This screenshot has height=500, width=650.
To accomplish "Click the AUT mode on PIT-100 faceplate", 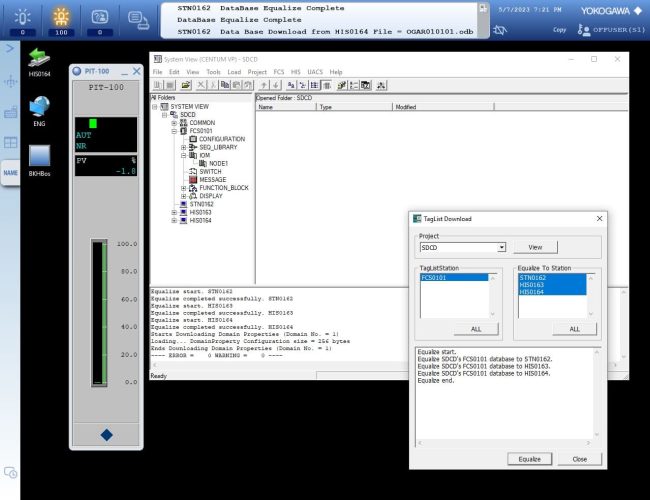I will point(83,135).
